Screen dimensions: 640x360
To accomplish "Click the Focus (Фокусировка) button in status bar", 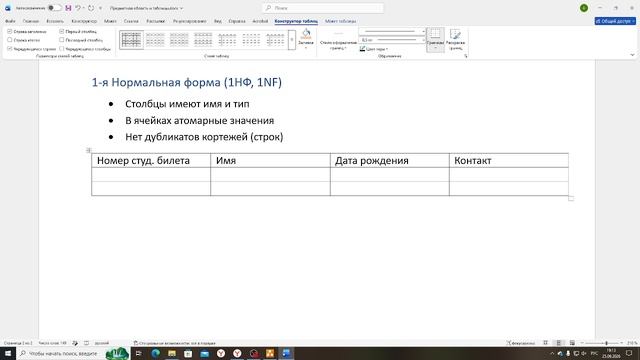I will click(x=520, y=343).
